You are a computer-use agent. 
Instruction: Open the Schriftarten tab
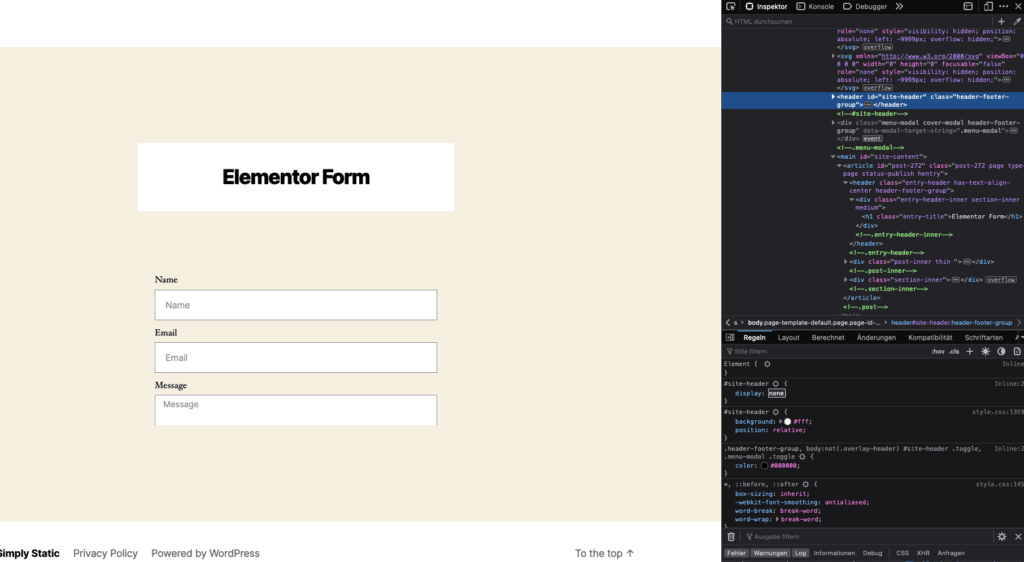click(984, 337)
